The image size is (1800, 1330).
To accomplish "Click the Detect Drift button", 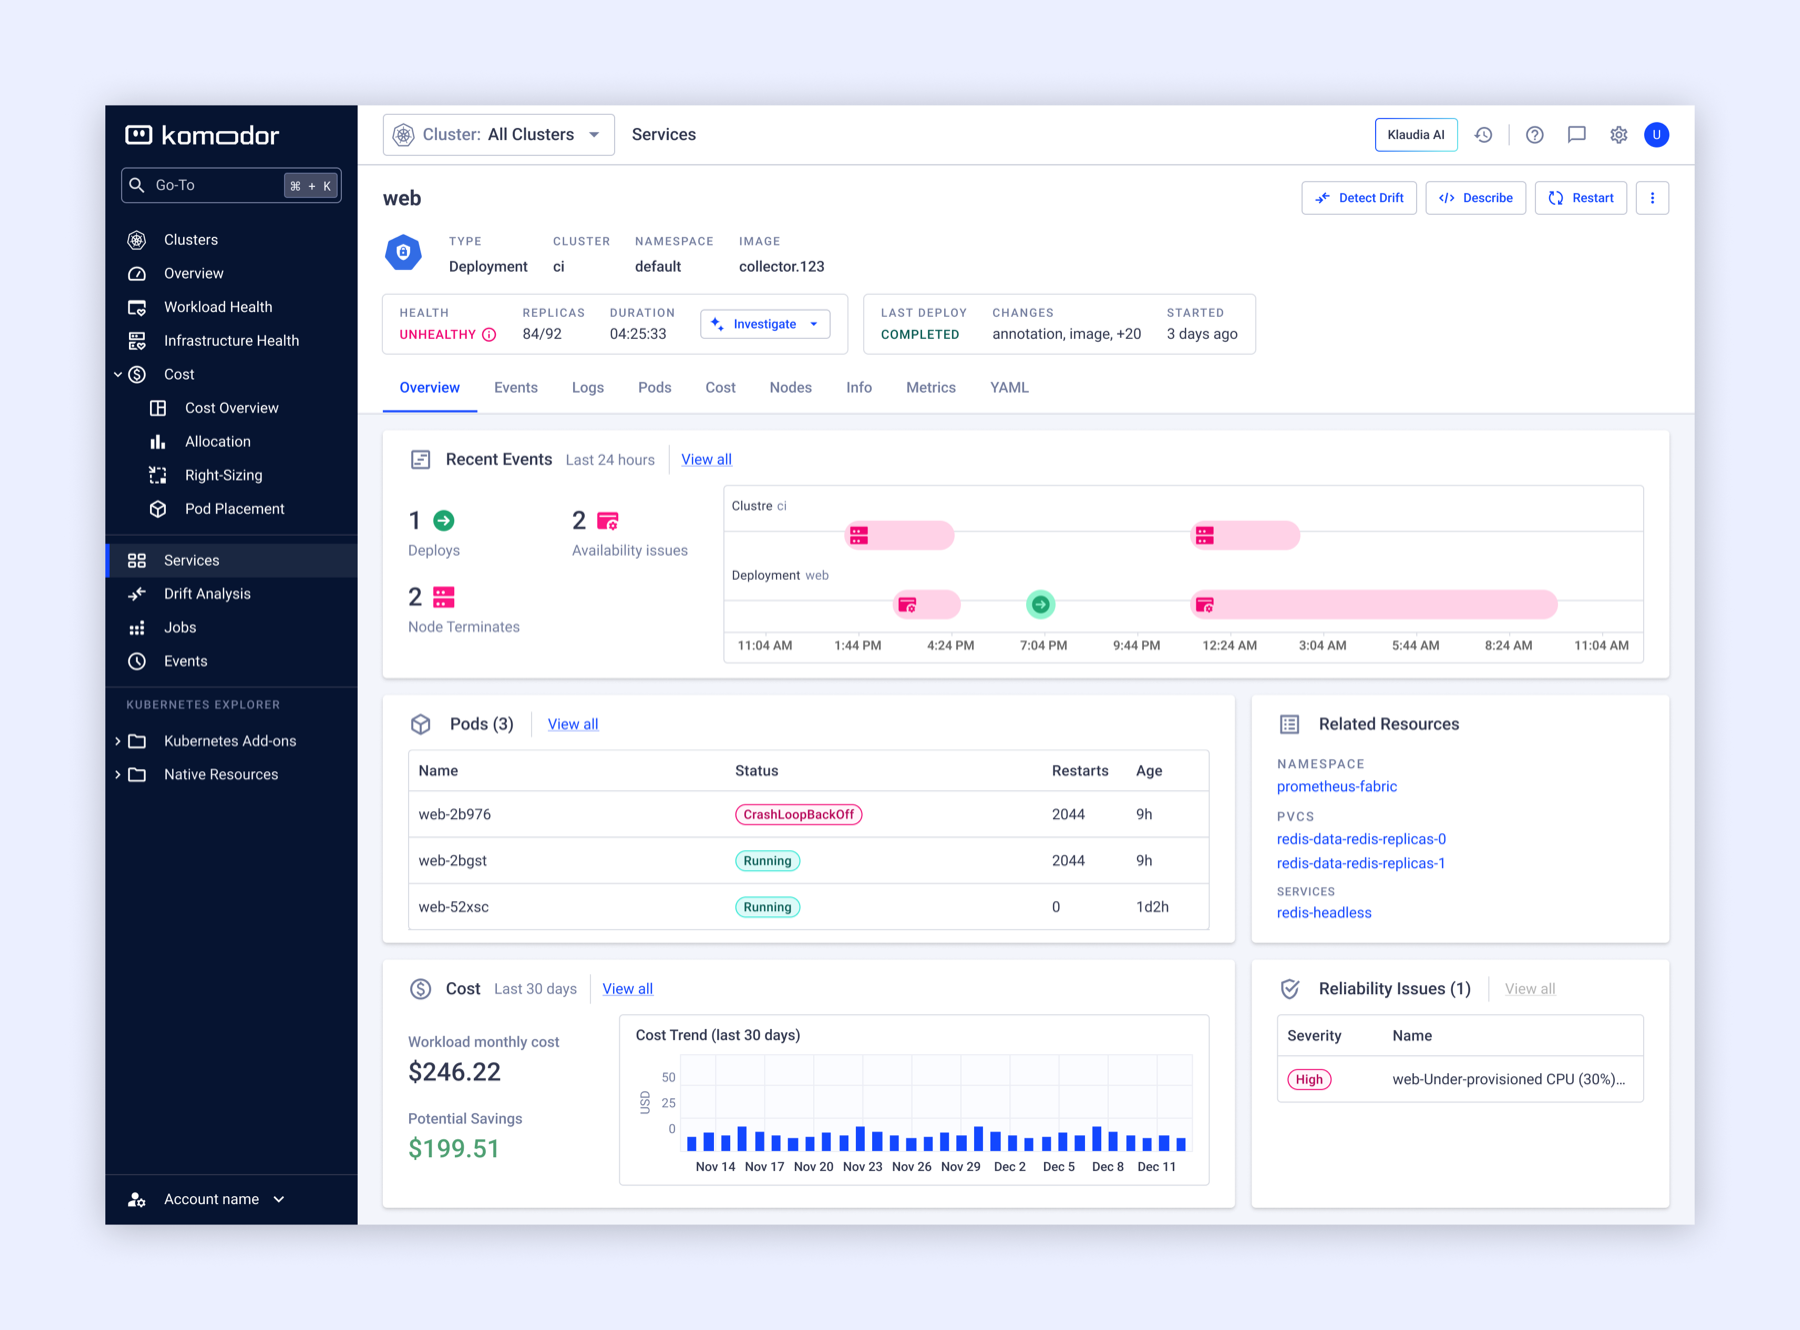I will (x=1359, y=198).
